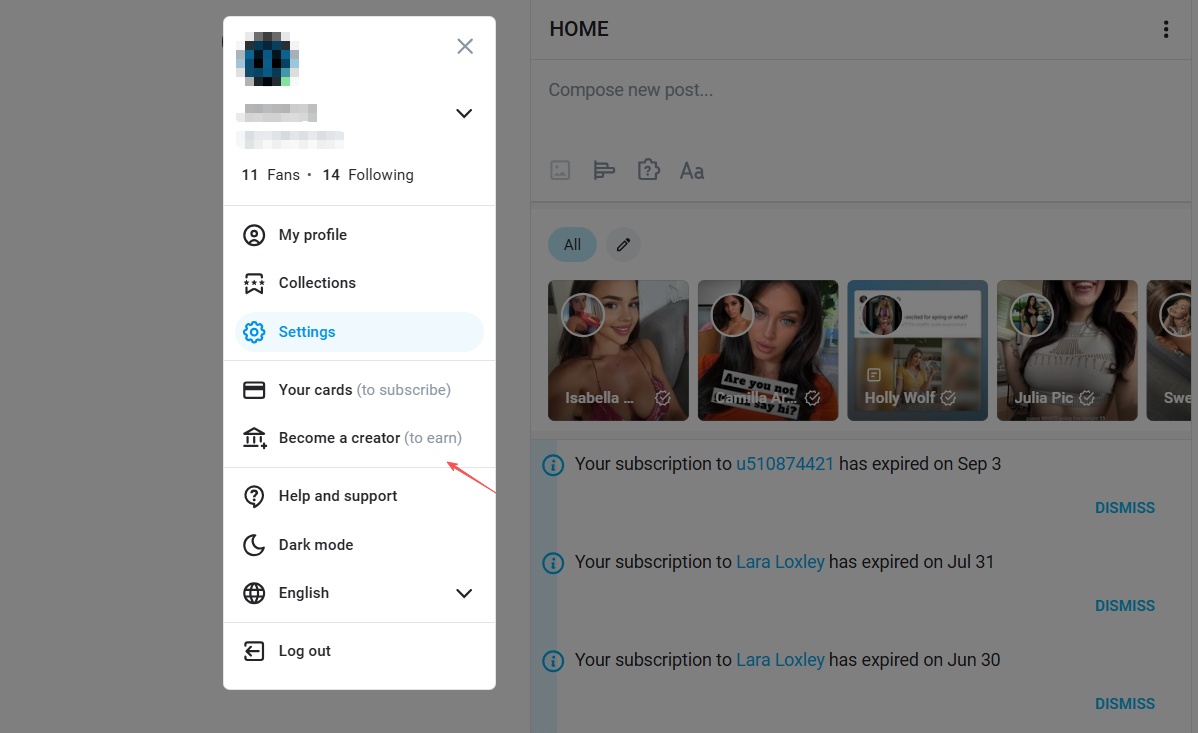Toggle Dark mode
The image size is (1198, 733).
[315, 545]
